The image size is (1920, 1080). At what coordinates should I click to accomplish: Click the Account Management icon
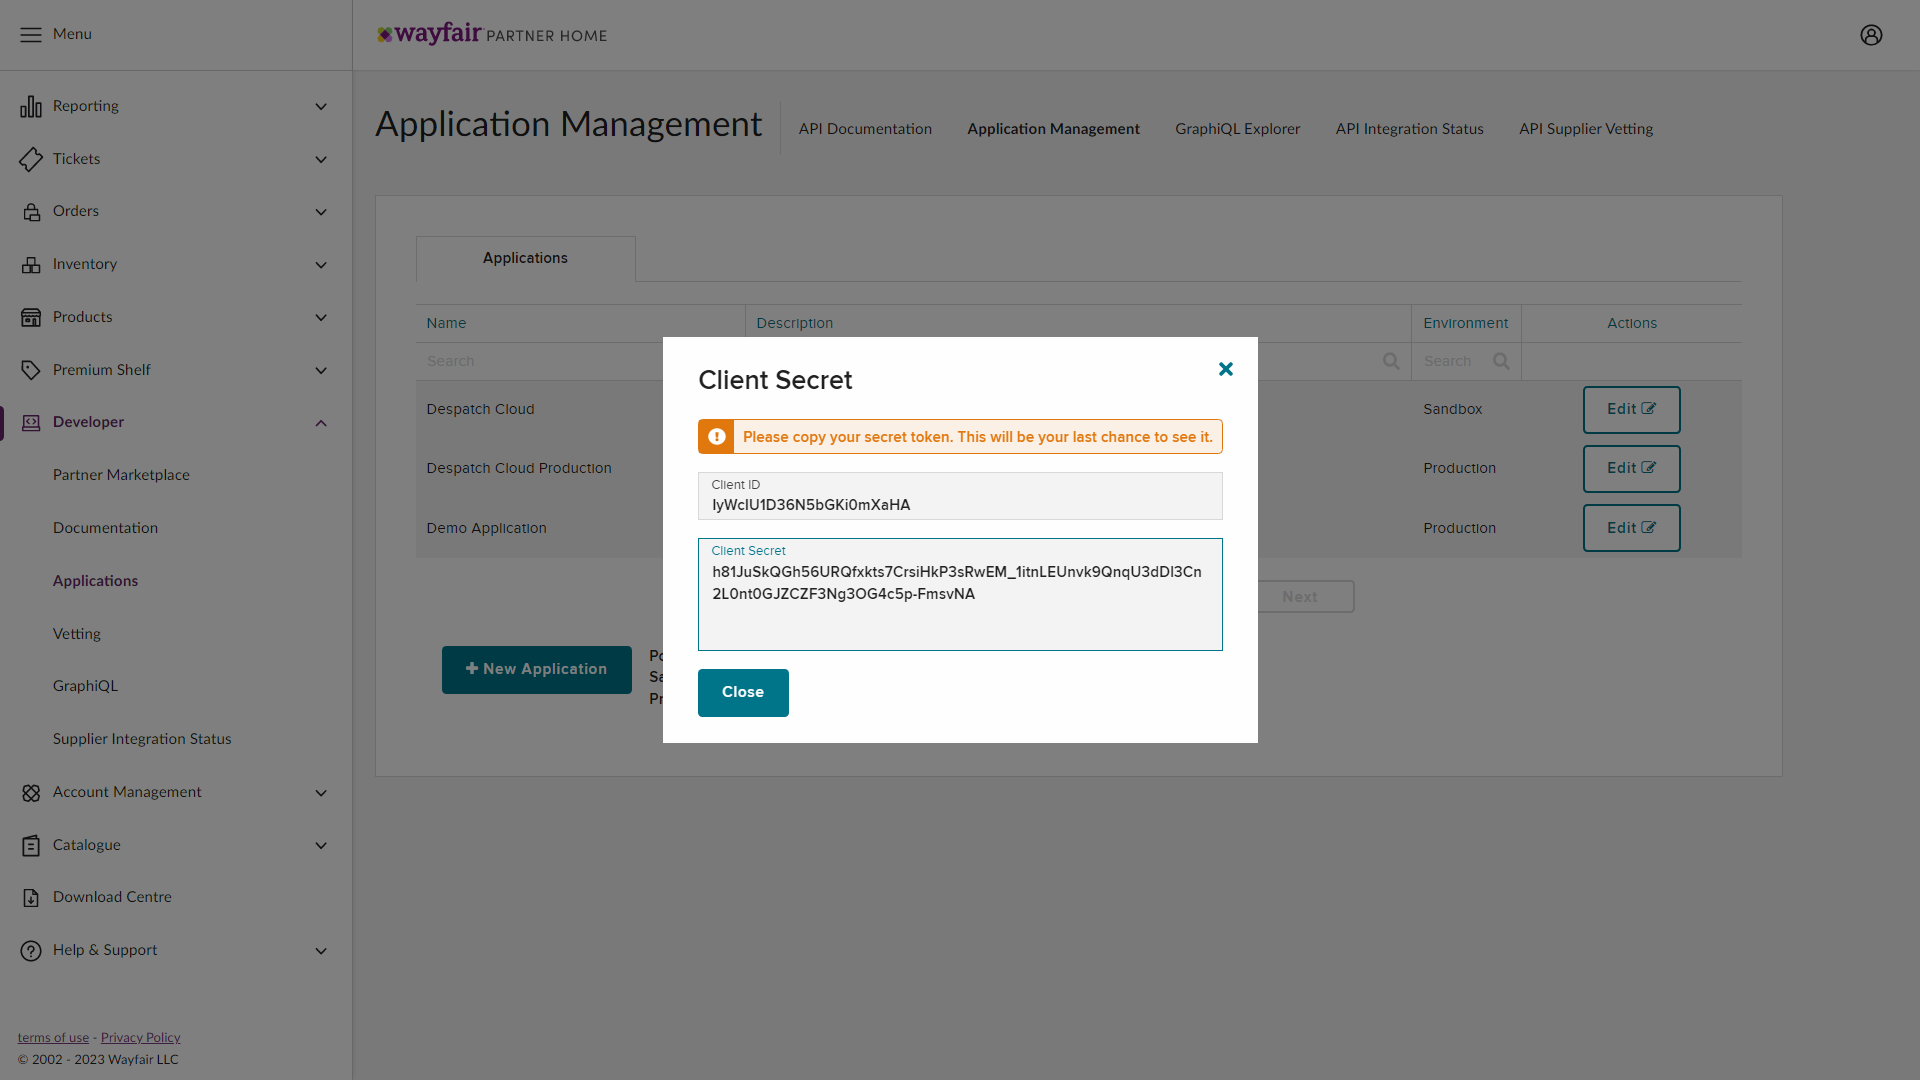[x=31, y=793]
